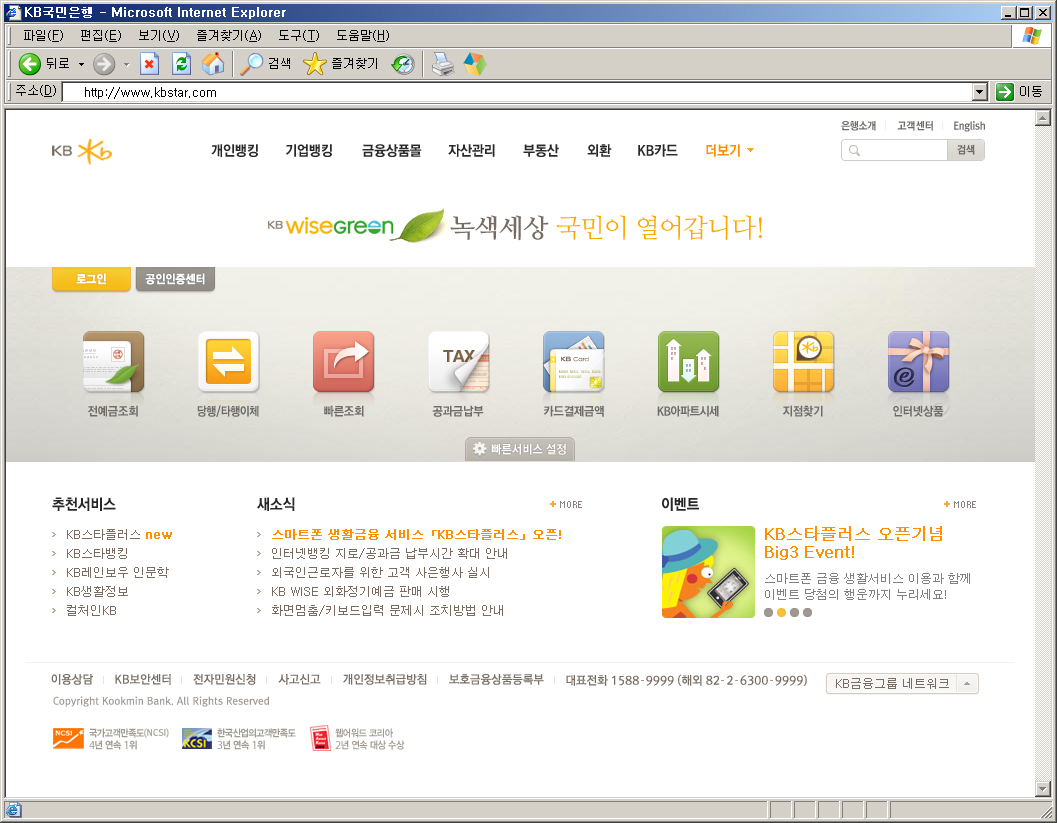Screen dimensions: 1057x823
Task: Click the site 검색 button
Action: pyautogui.click(x=966, y=150)
